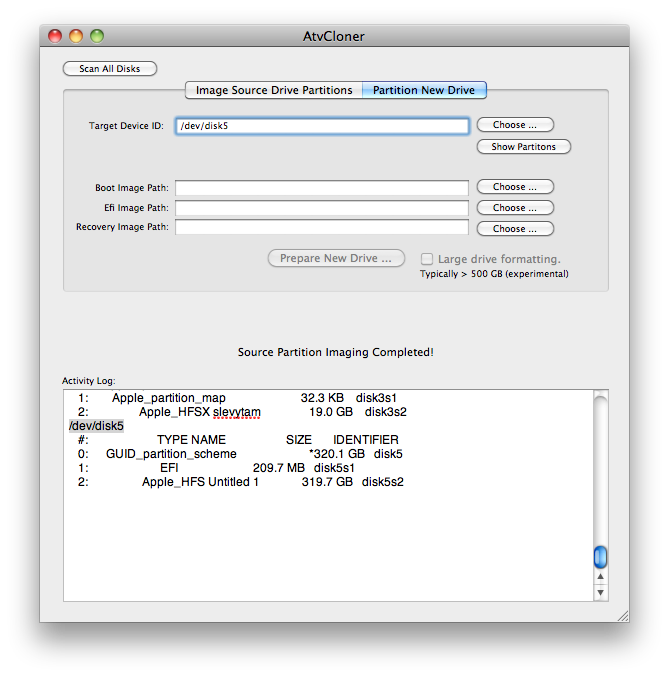669x677 pixels.
Task: Click the Target Device ID text field
Action: 322,126
